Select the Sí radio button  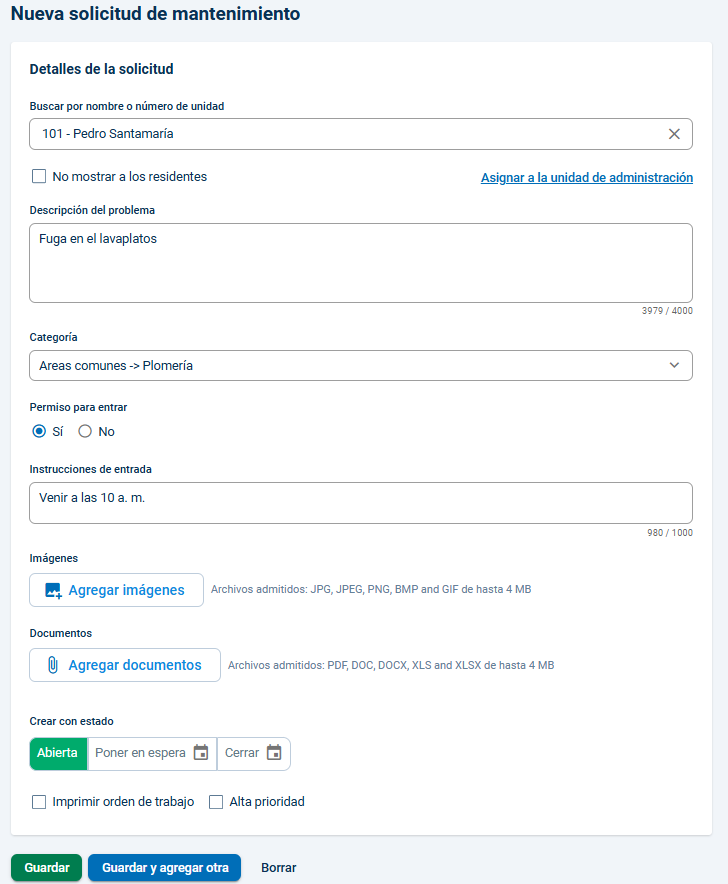[x=39, y=431]
